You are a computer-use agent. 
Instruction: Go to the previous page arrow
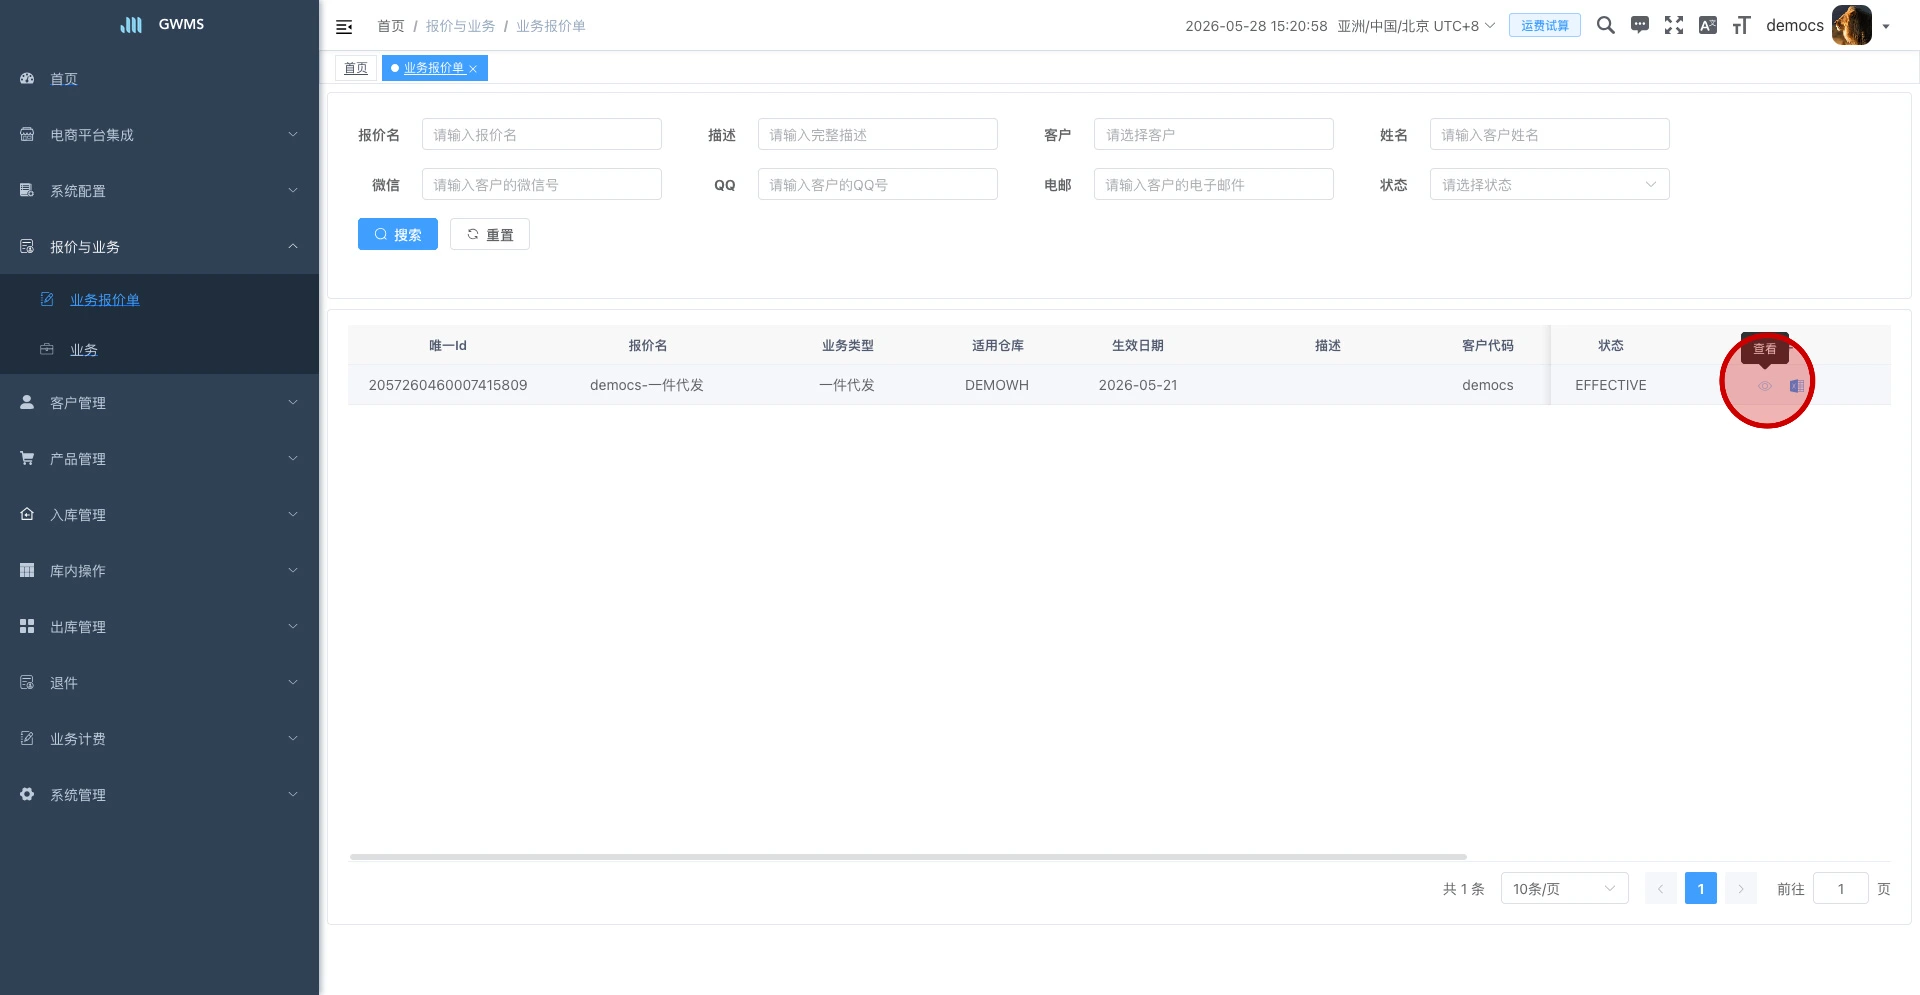click(1661, 888)
